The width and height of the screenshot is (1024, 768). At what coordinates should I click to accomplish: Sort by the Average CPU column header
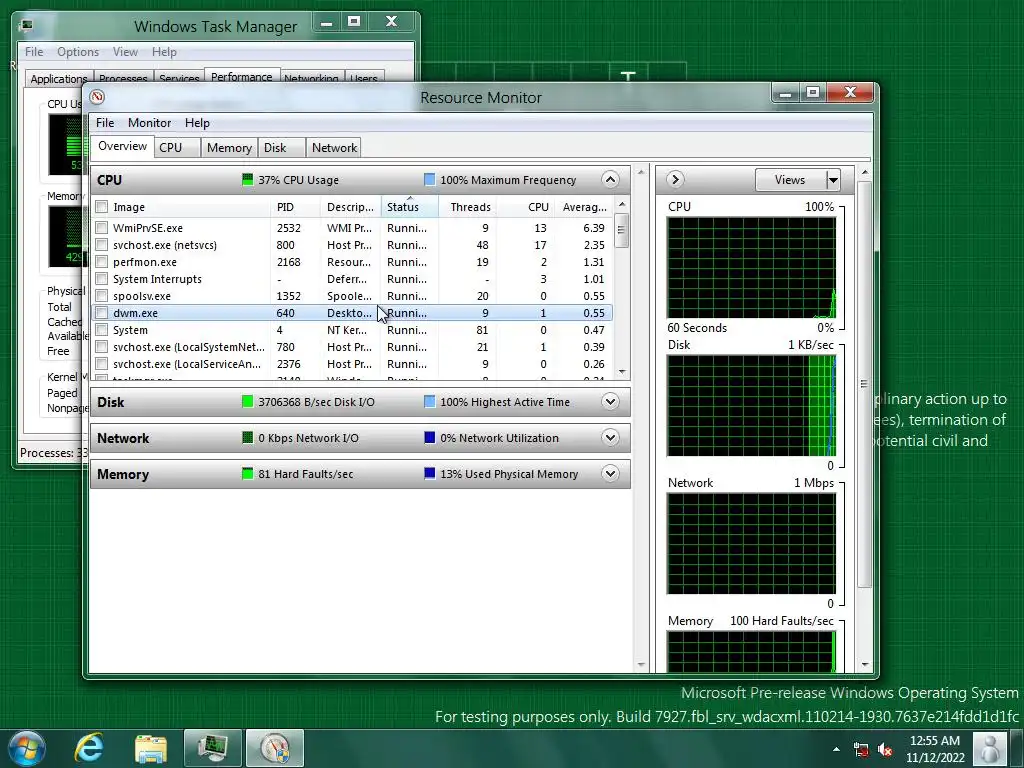pos(584,207)
